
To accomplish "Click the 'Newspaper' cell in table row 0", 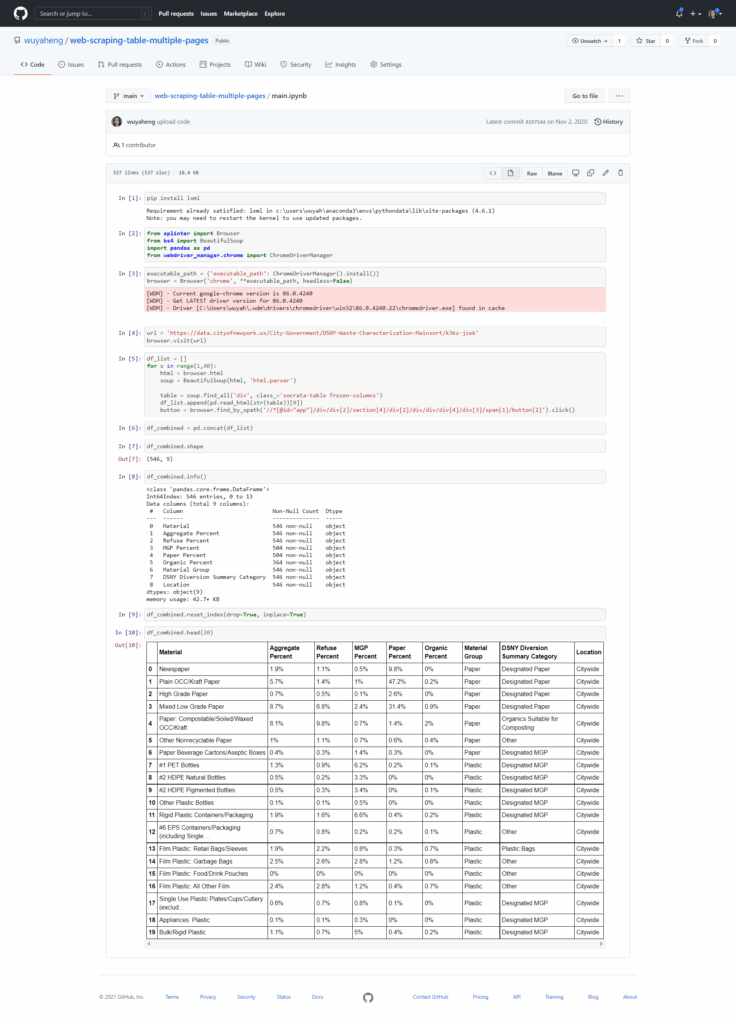I will coord(212,669).
